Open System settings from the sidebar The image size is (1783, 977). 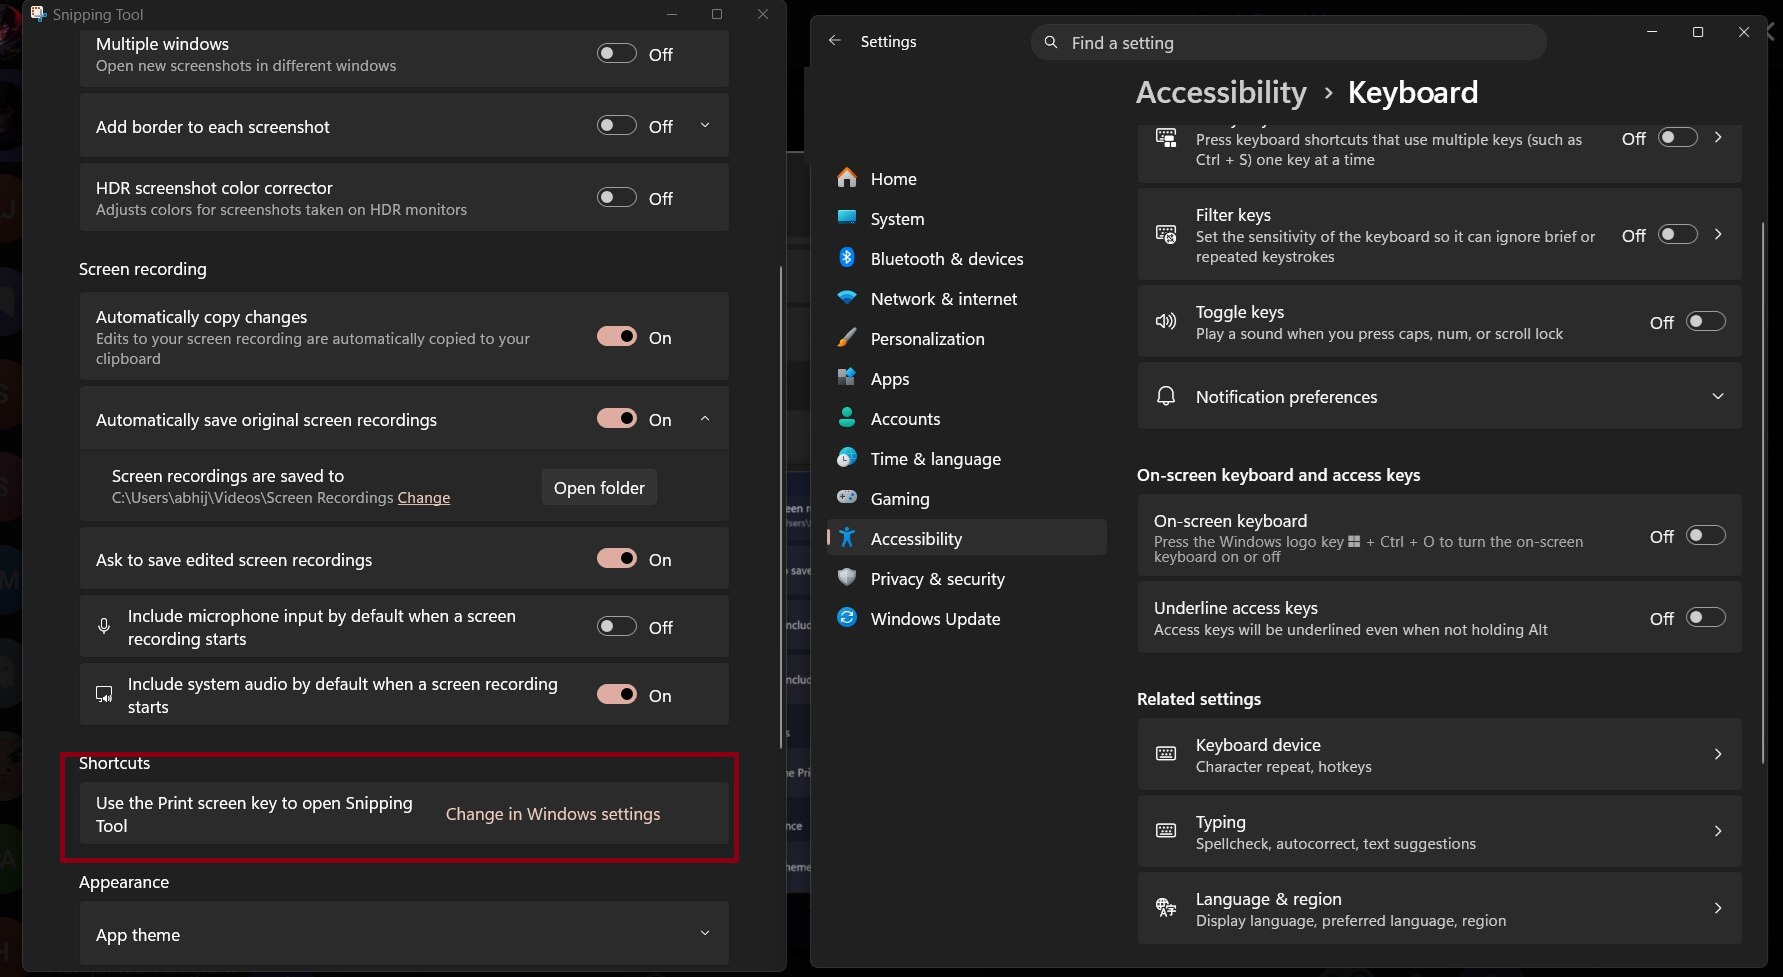coord(895,218)
